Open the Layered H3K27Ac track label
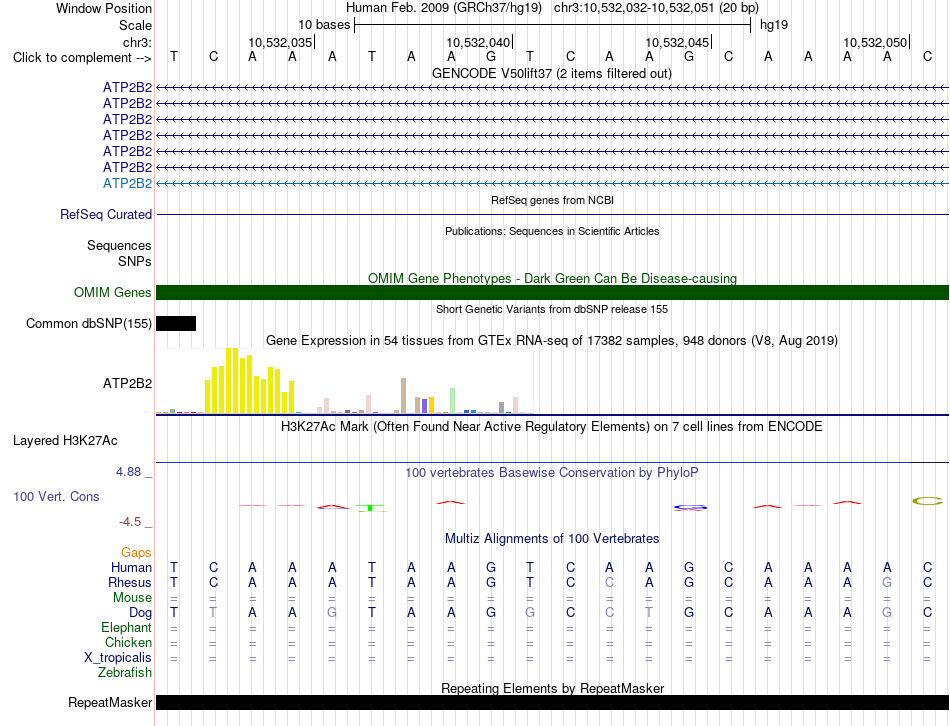This screenshot has height=726, width=950. point(65,441)
